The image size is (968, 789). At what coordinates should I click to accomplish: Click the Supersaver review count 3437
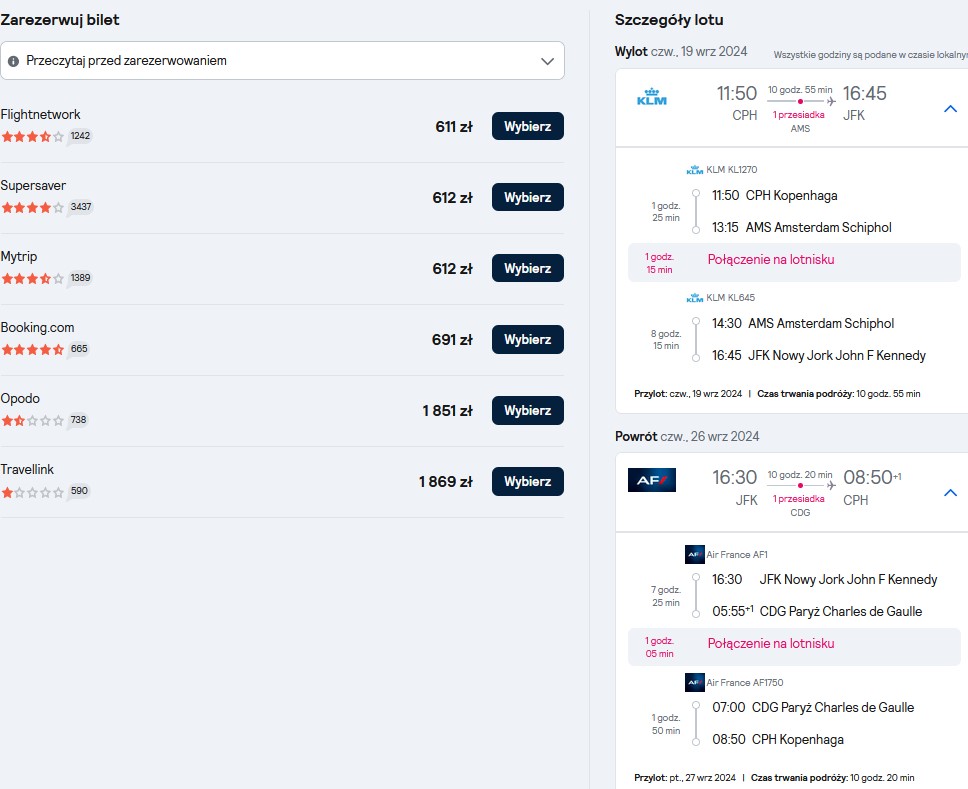click(x=80, y=207)
